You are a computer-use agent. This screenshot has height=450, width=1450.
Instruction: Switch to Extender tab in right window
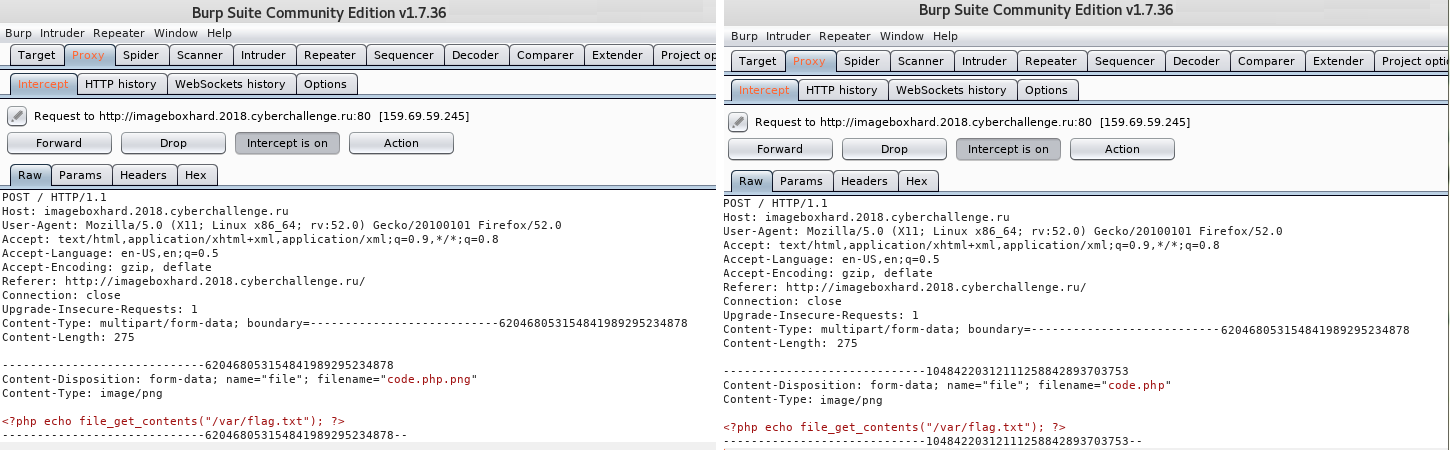1338,61
